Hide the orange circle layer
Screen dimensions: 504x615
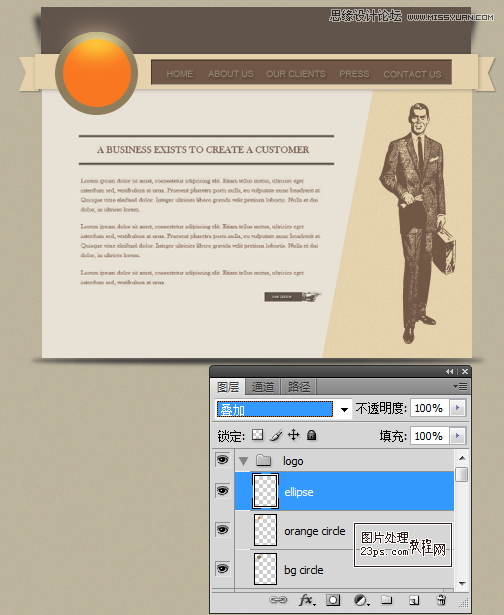tap(222, 530)
